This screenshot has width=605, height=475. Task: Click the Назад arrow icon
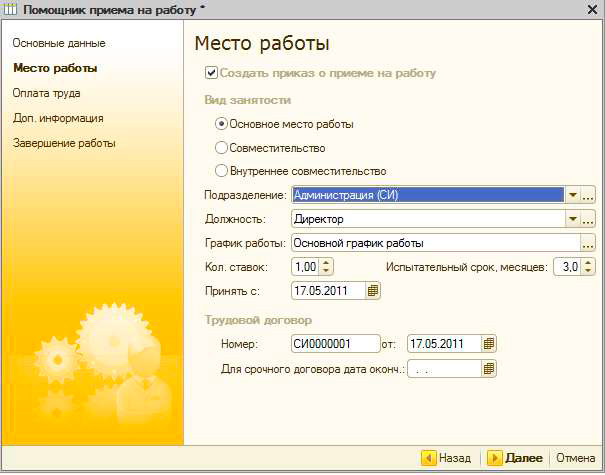[x=429, y=458]
